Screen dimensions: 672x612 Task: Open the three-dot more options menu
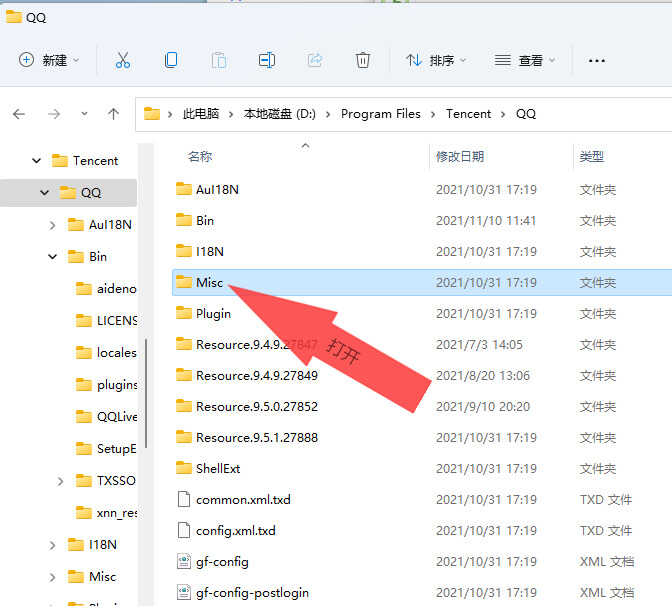point(597,61)
